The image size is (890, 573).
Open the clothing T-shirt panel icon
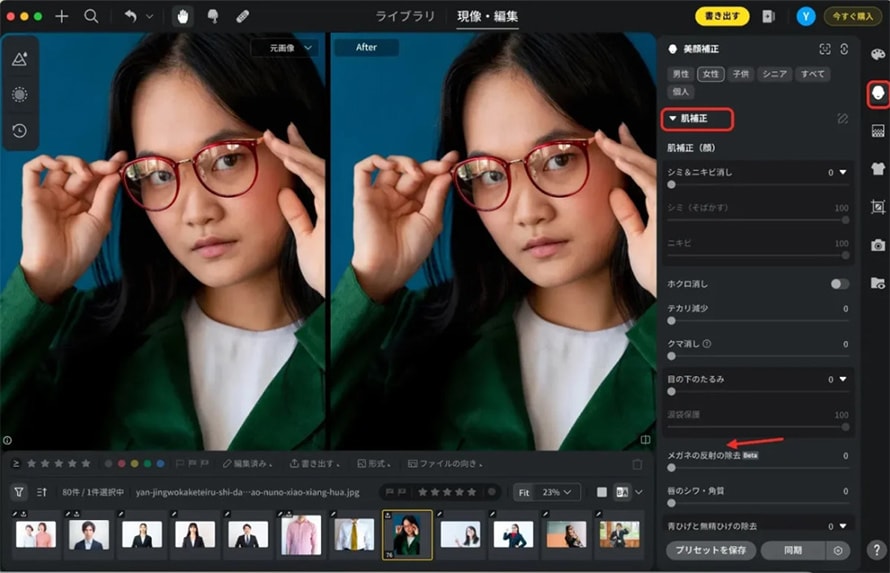[x=877, y=169]
